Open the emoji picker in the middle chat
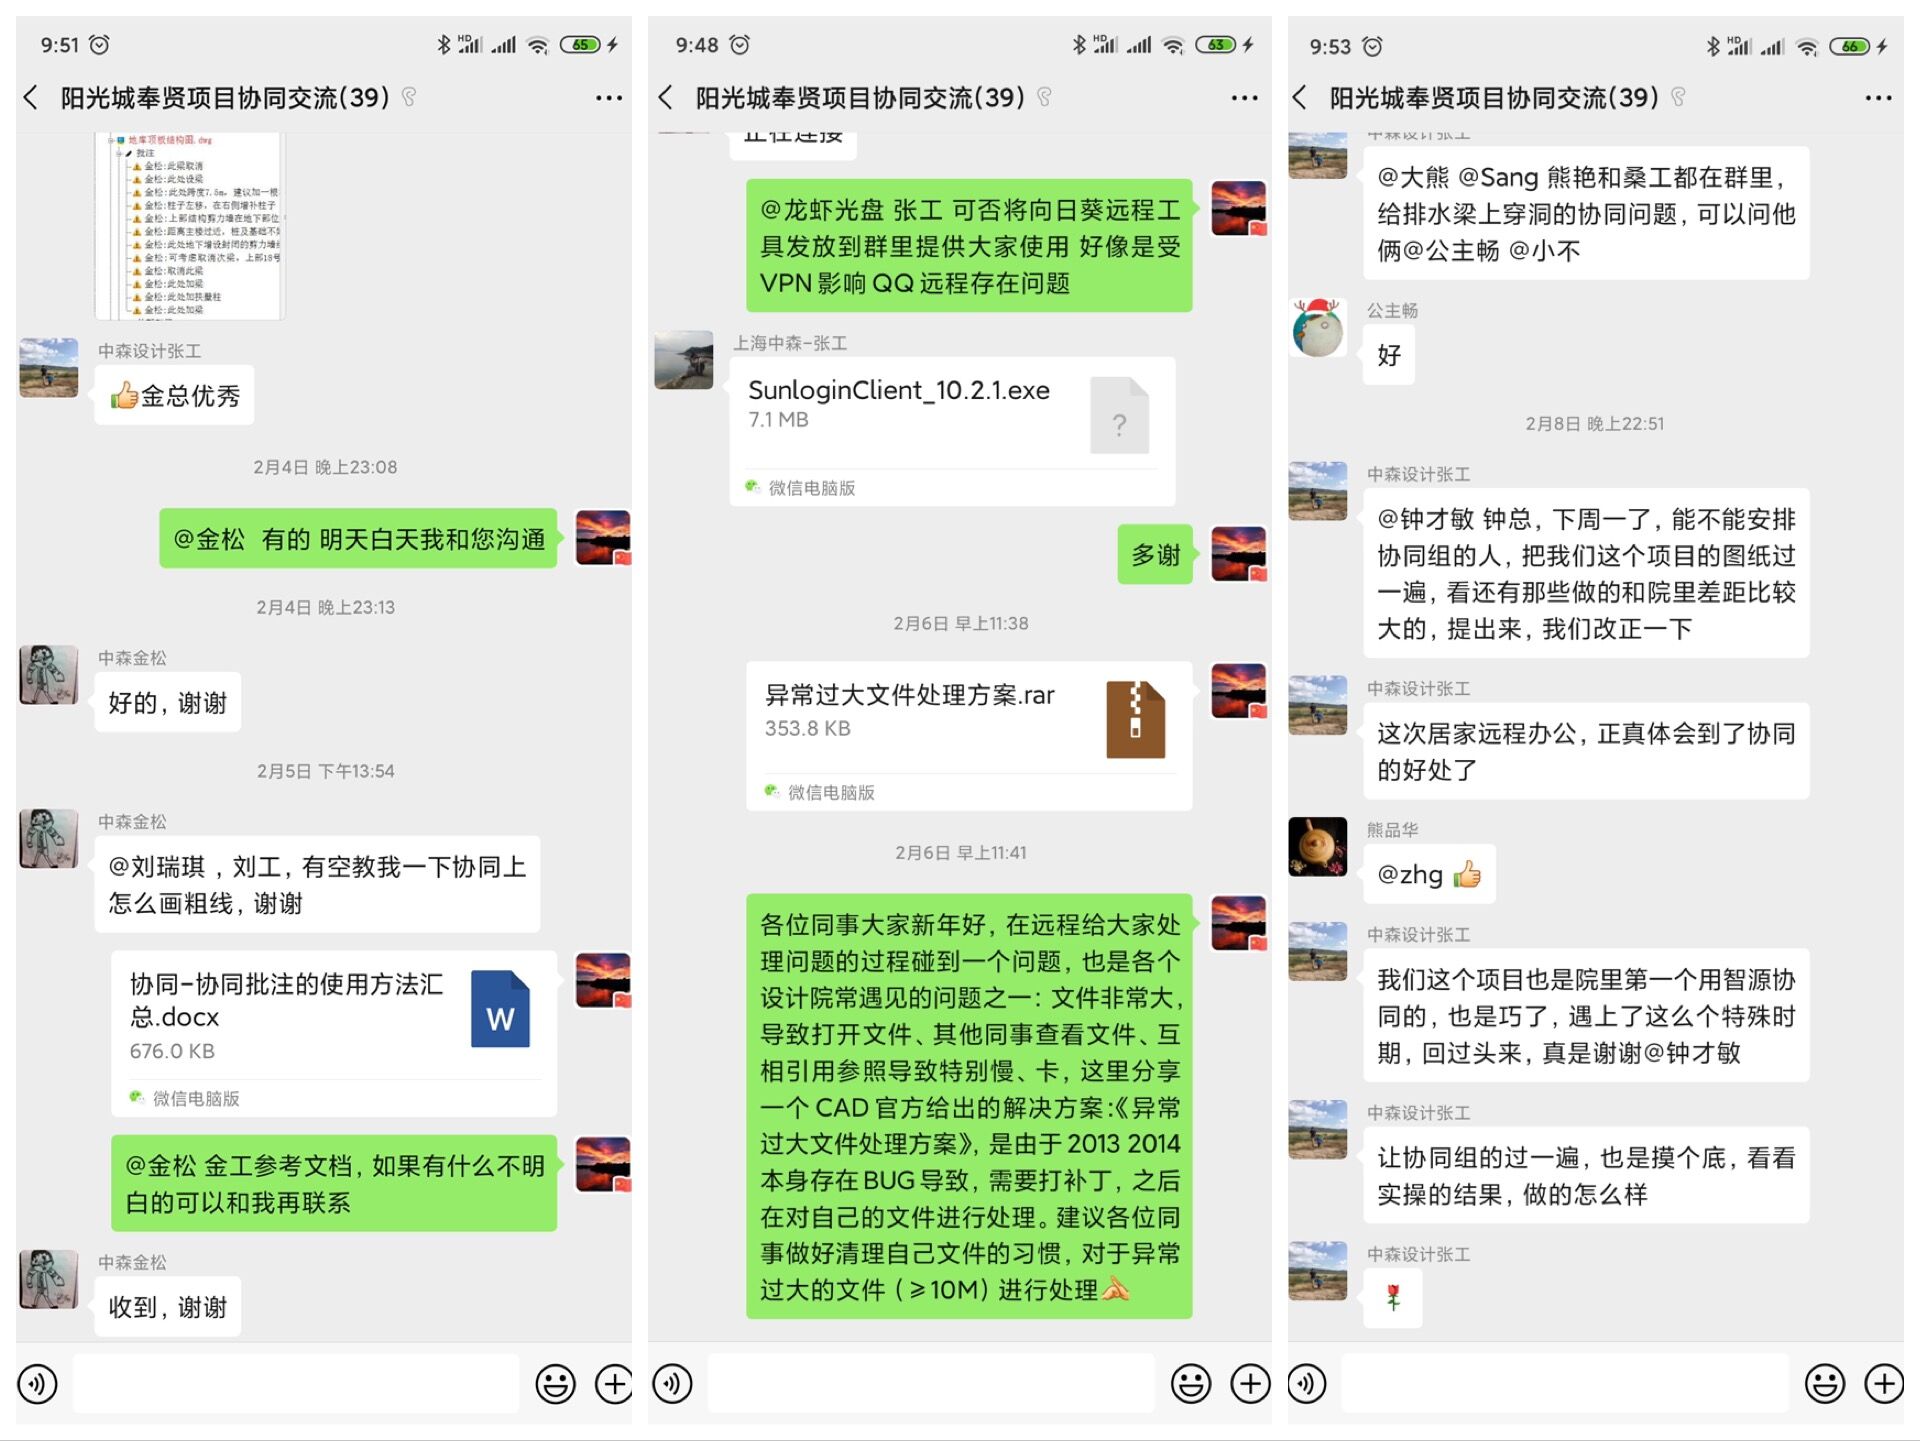This screenshot has height=1441, width=1920. pos(1190,1384)
